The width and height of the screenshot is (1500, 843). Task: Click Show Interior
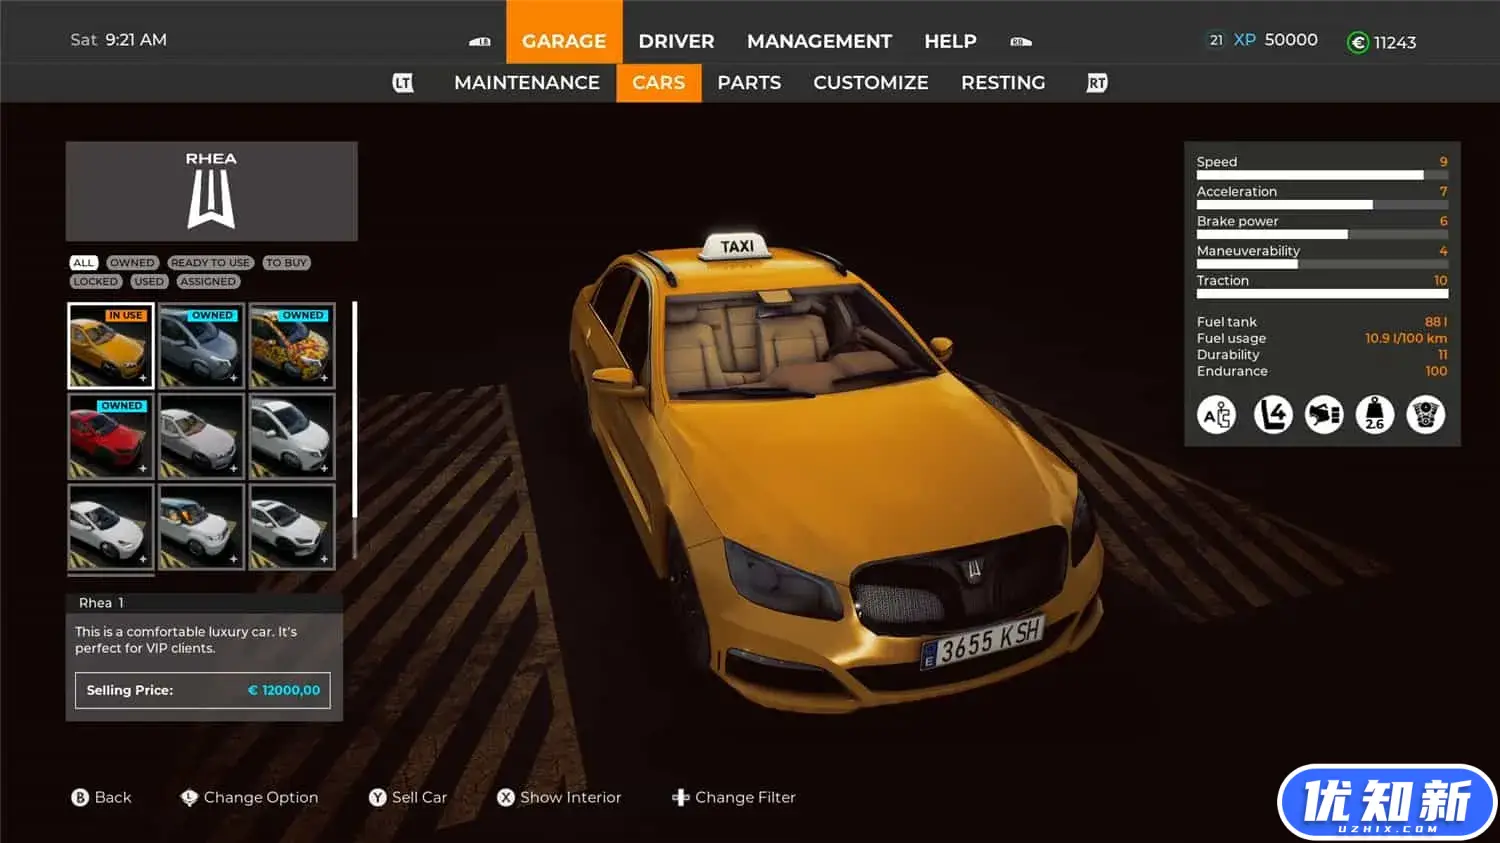click(559, 797)
